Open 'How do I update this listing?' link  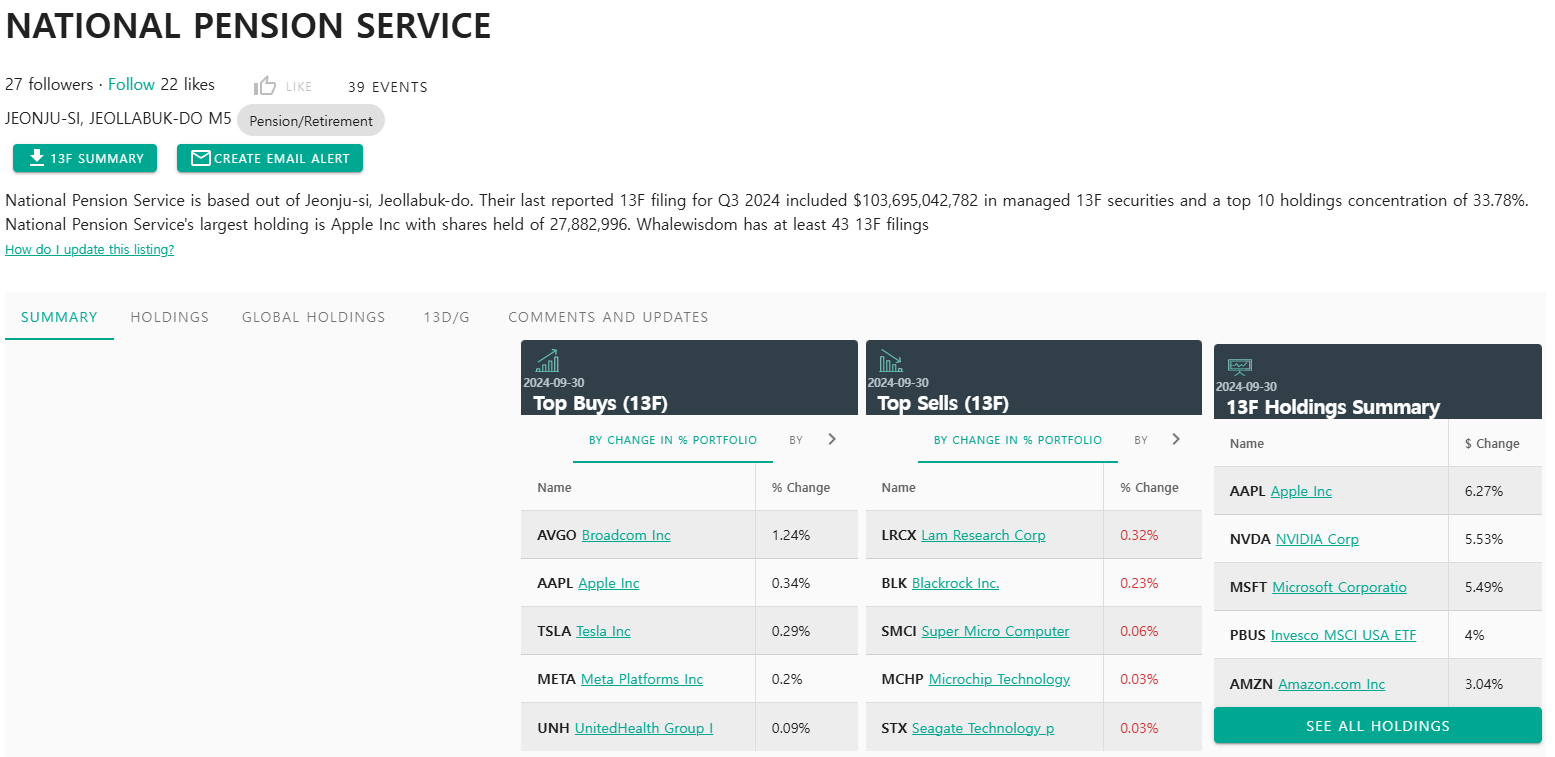(90, 250)
